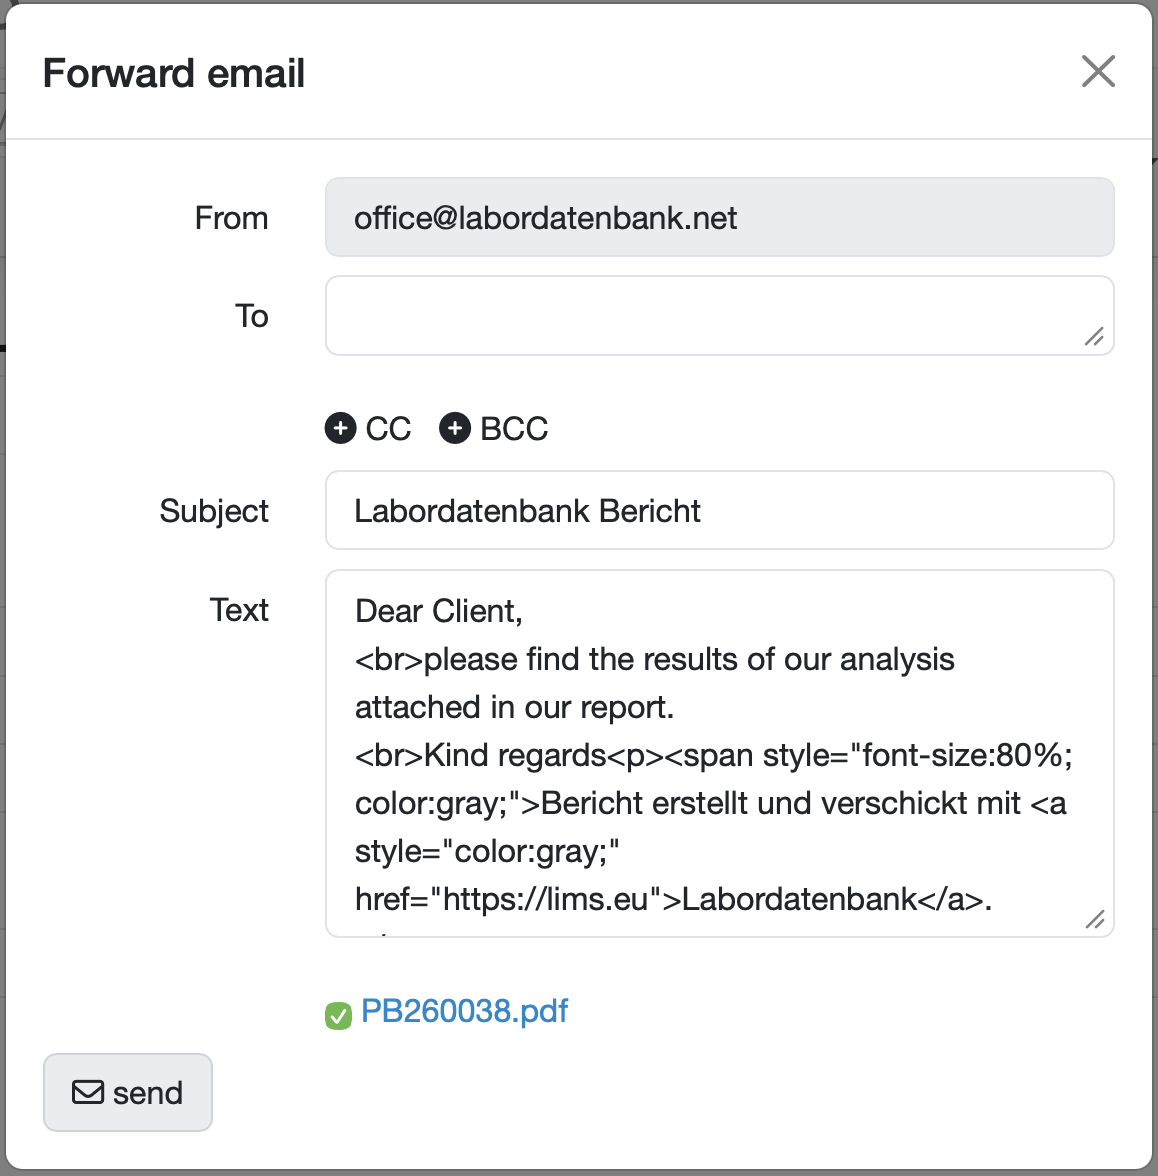
Task: Click the Text label
Action: (238, 610)
